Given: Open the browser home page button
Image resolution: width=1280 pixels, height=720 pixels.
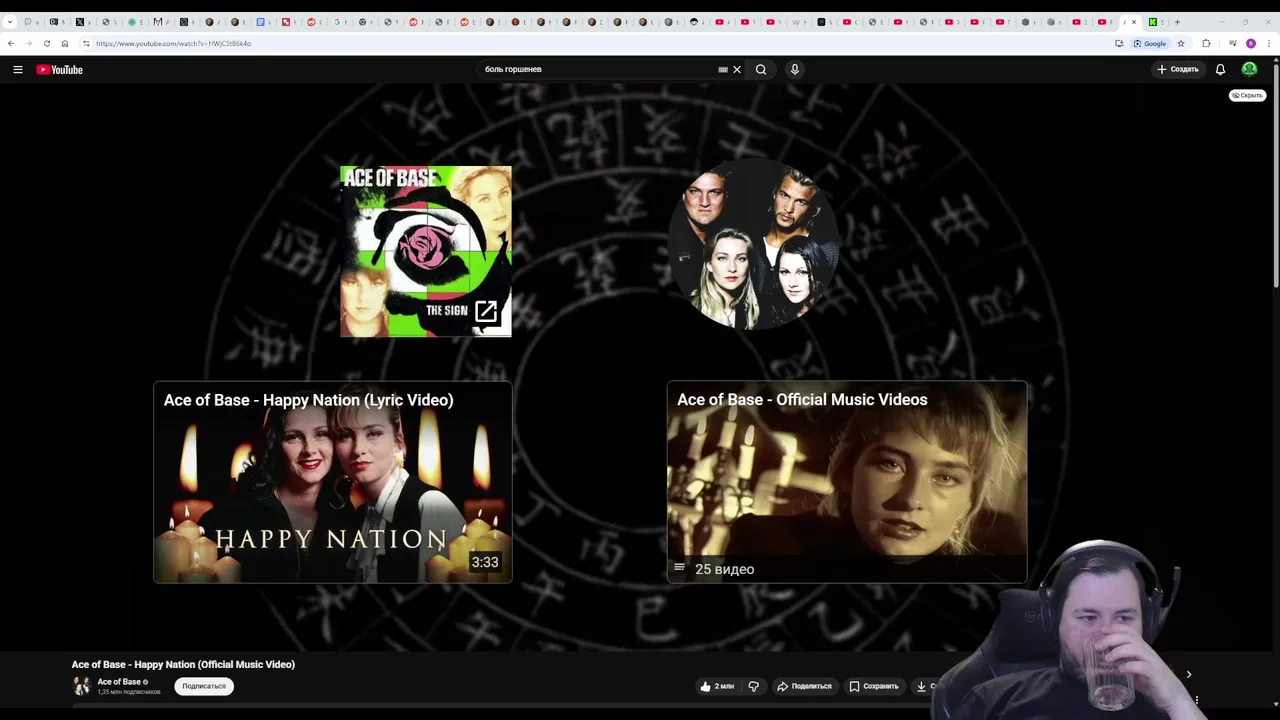Looking at the screenshot, I should (65, 43).
